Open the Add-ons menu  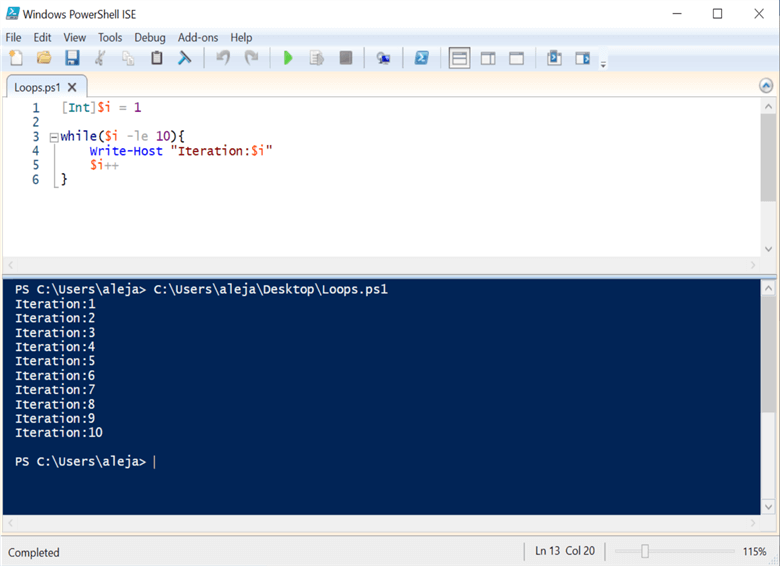click(198, 38)
